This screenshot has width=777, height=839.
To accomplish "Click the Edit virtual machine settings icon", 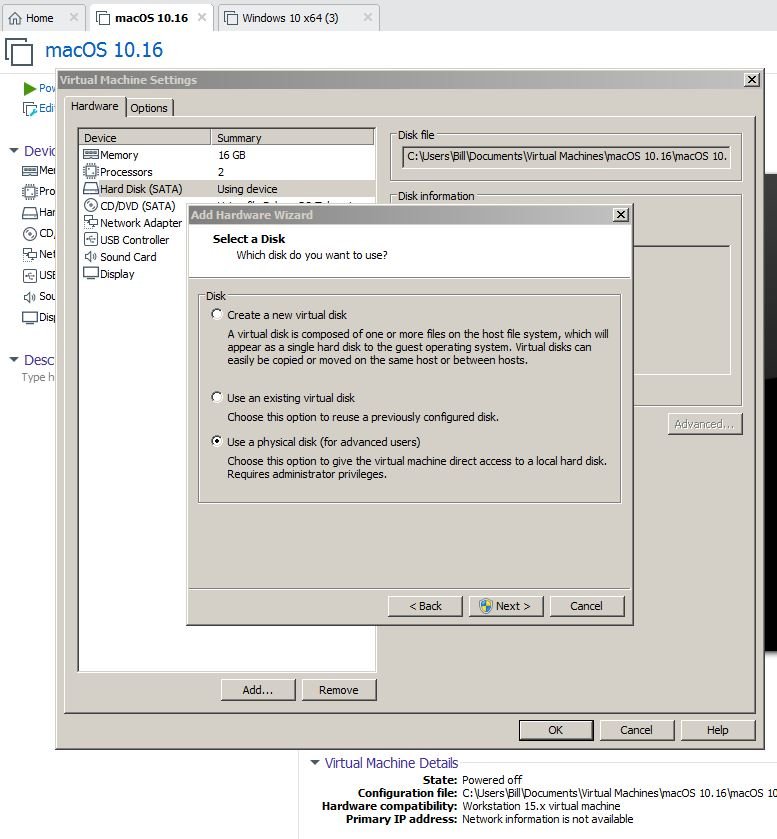I will pyautogui.click(x=29, y=109).
